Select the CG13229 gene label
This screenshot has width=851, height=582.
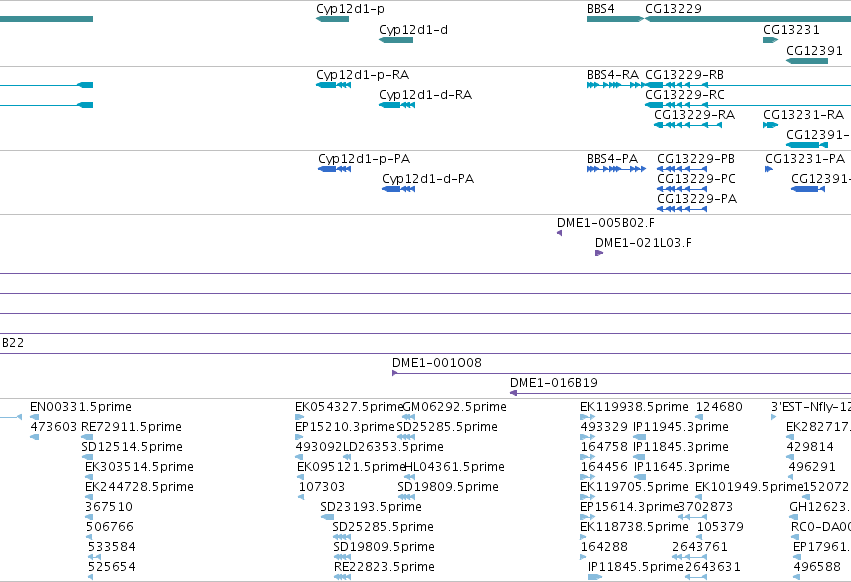673,9
